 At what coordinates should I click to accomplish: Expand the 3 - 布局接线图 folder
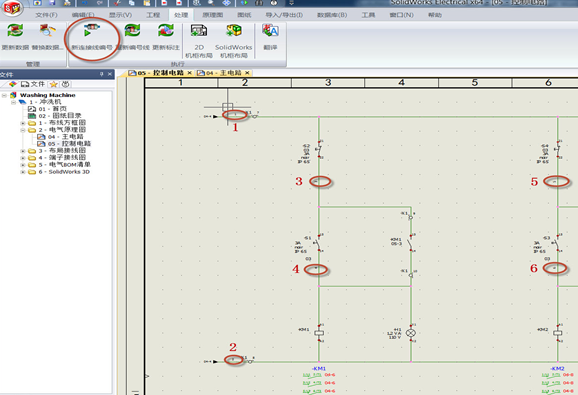click(23, 151)
